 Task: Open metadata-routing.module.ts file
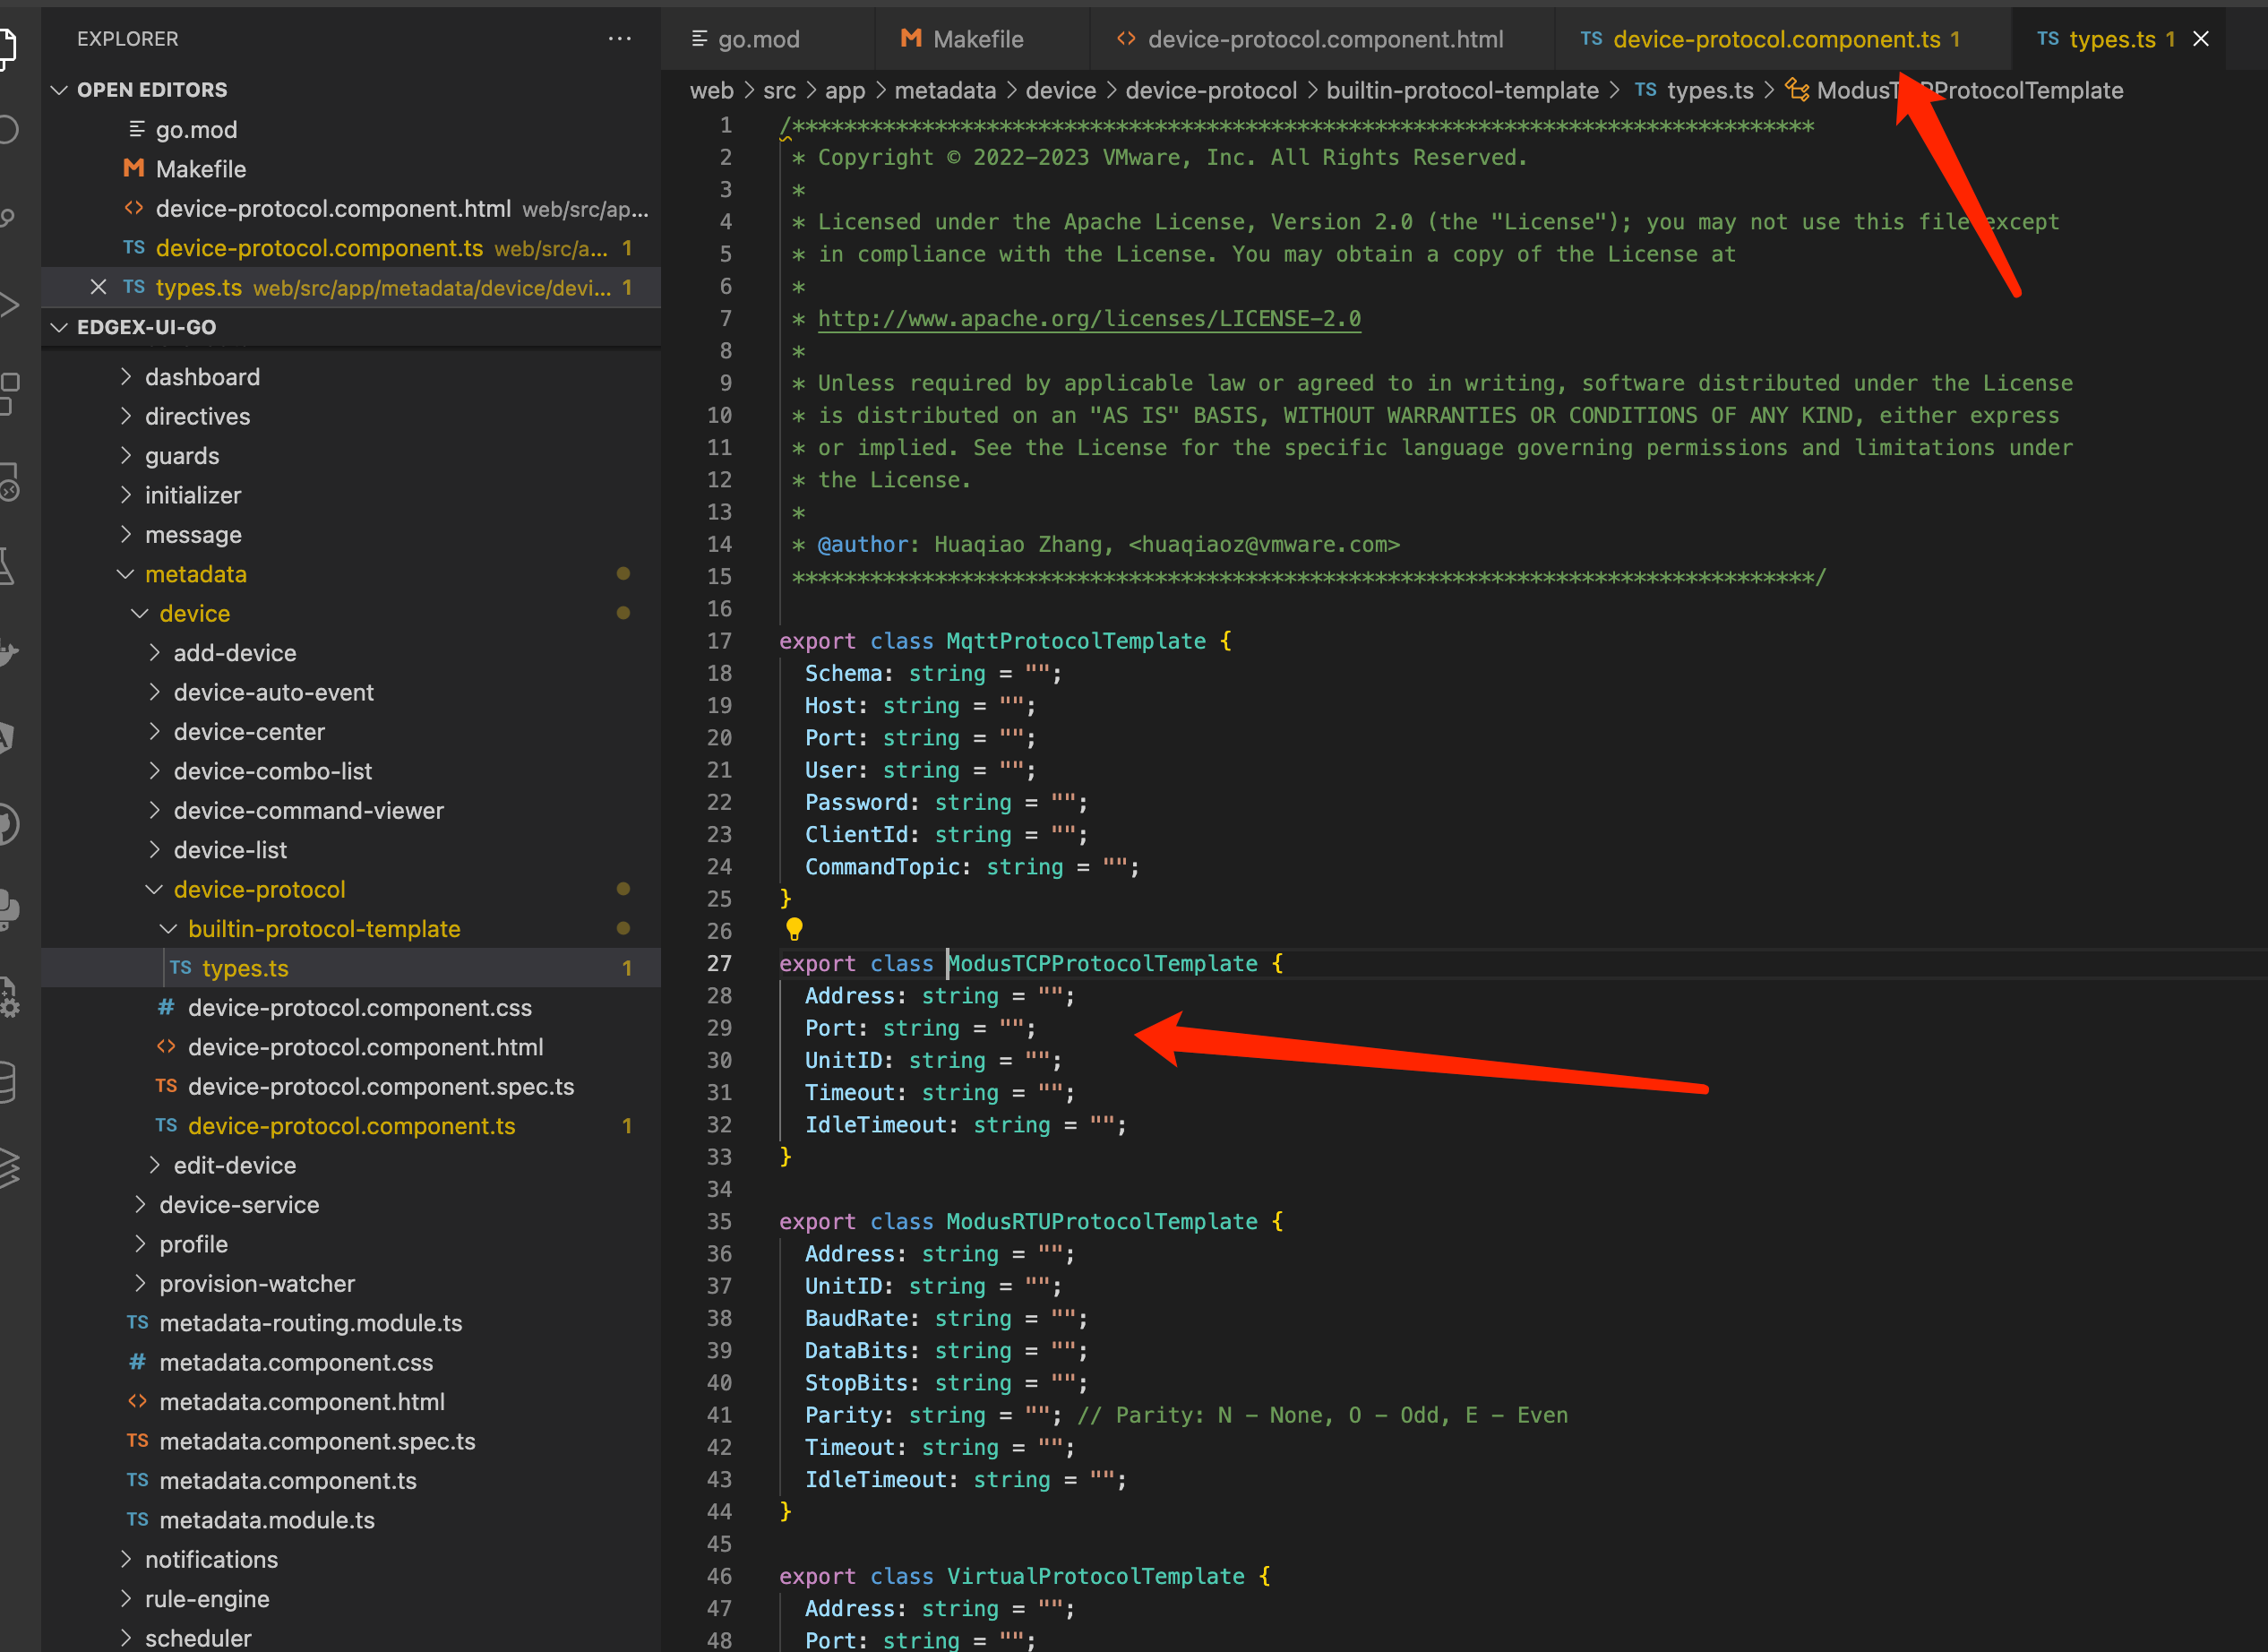pos(310,1323)
